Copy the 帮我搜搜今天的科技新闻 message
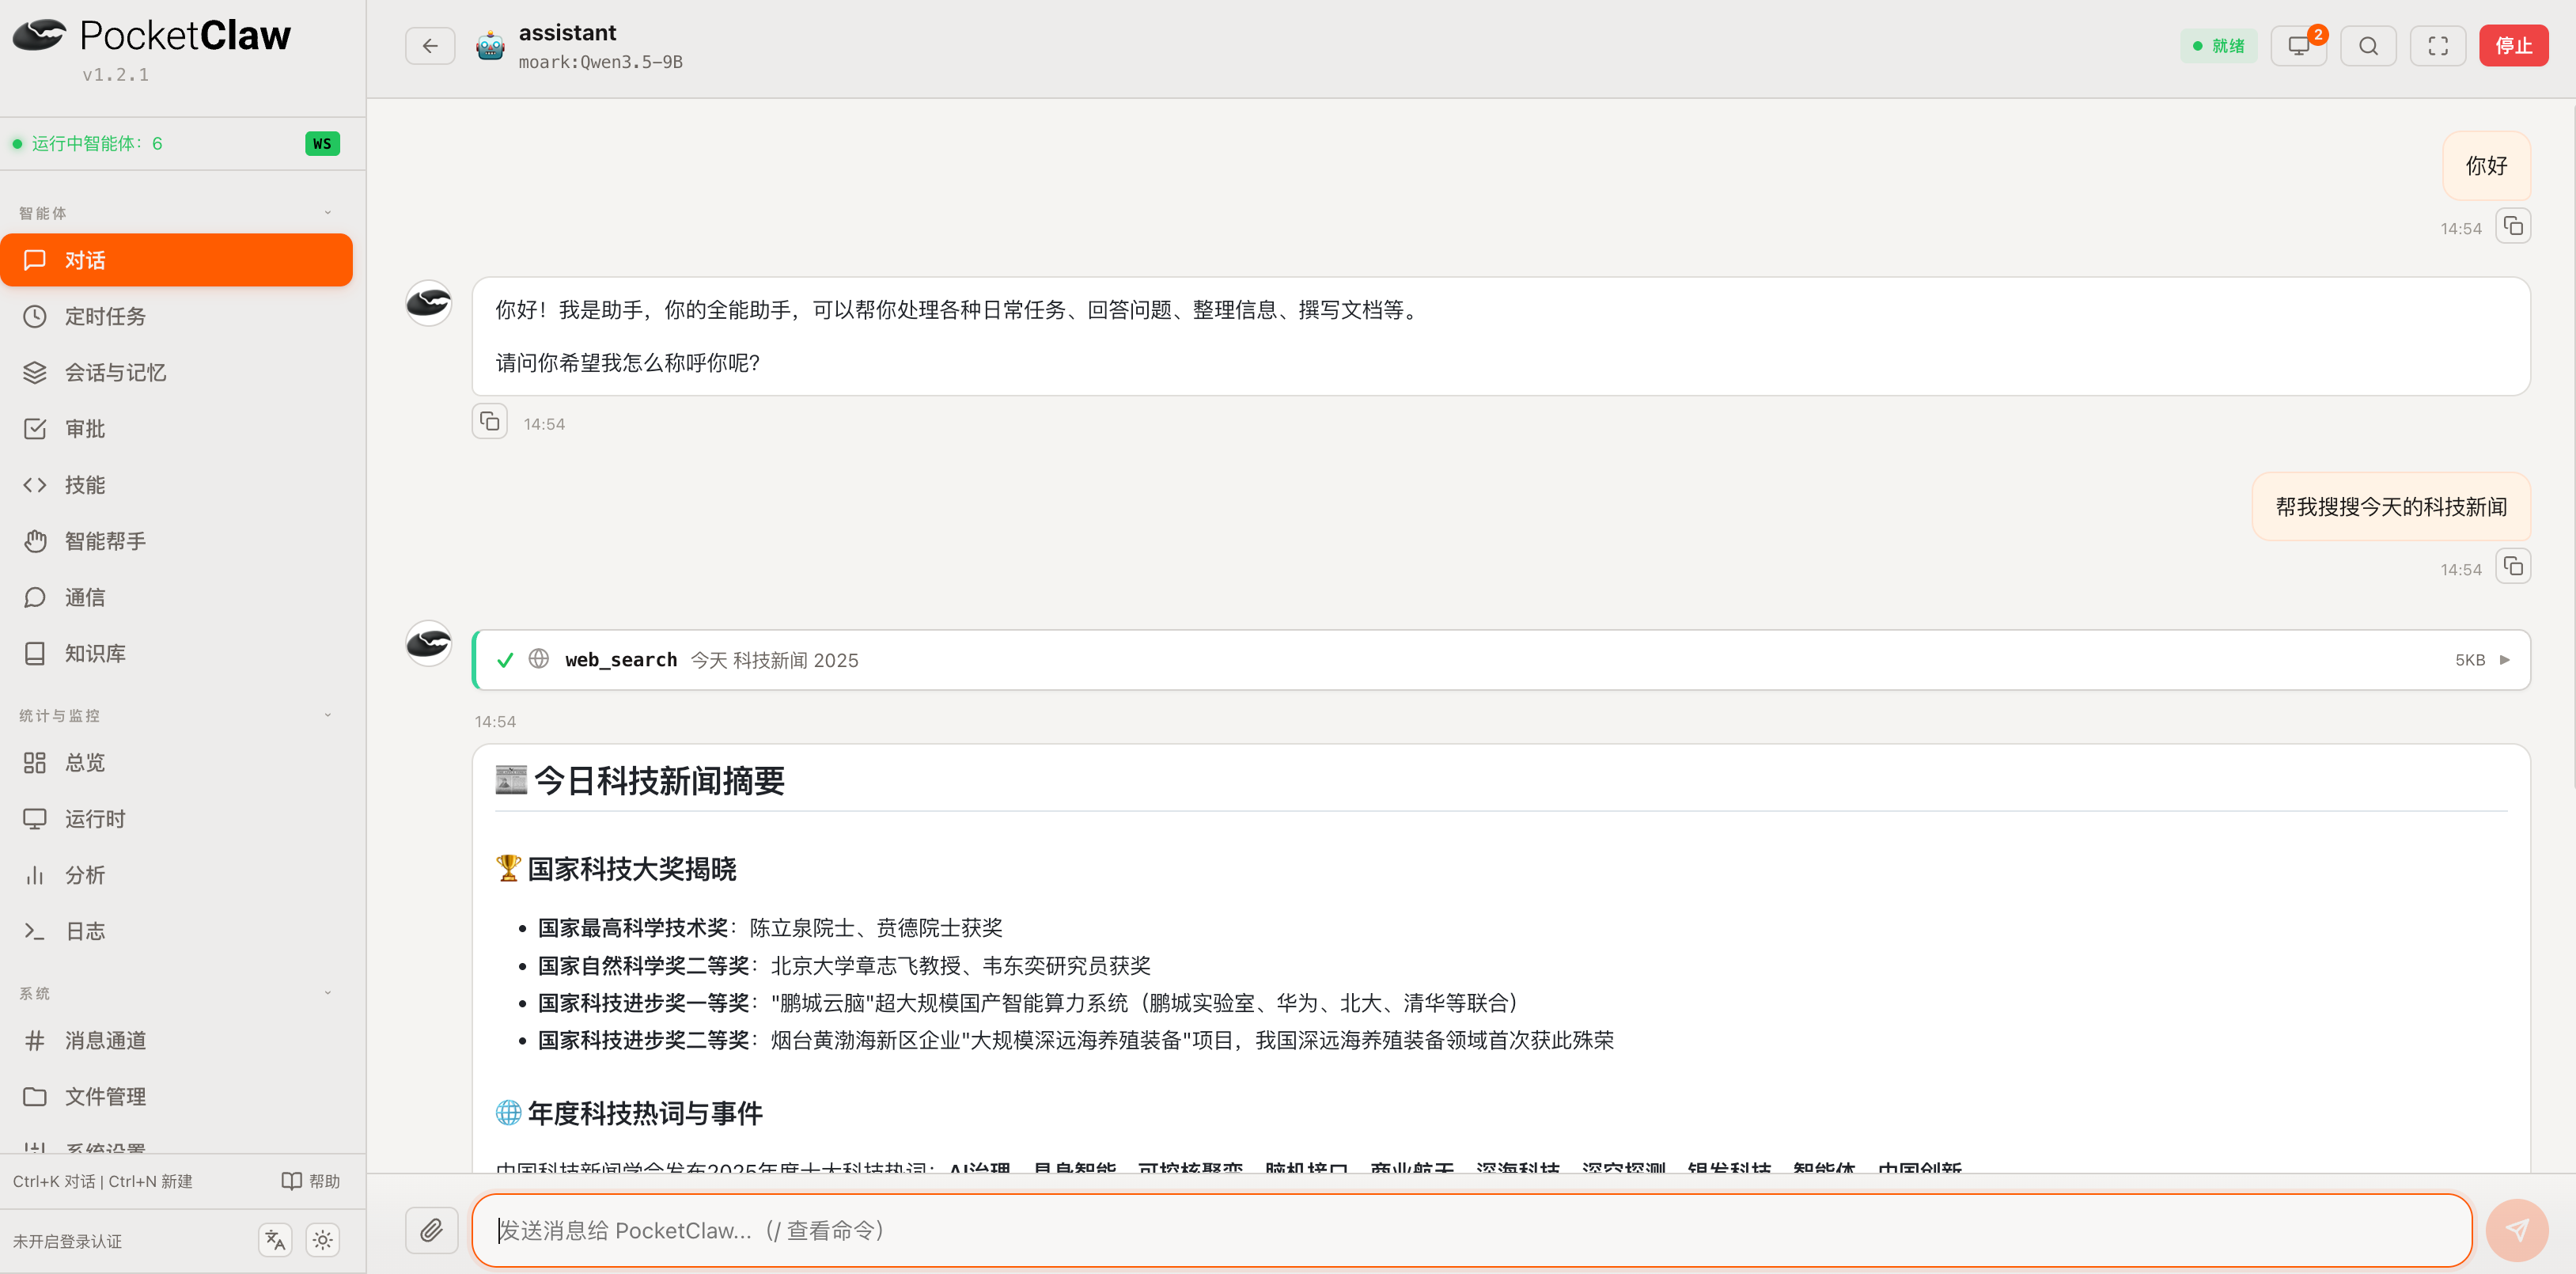Viewport: 2576px width, 1274px height. [x=2513, y=567]
